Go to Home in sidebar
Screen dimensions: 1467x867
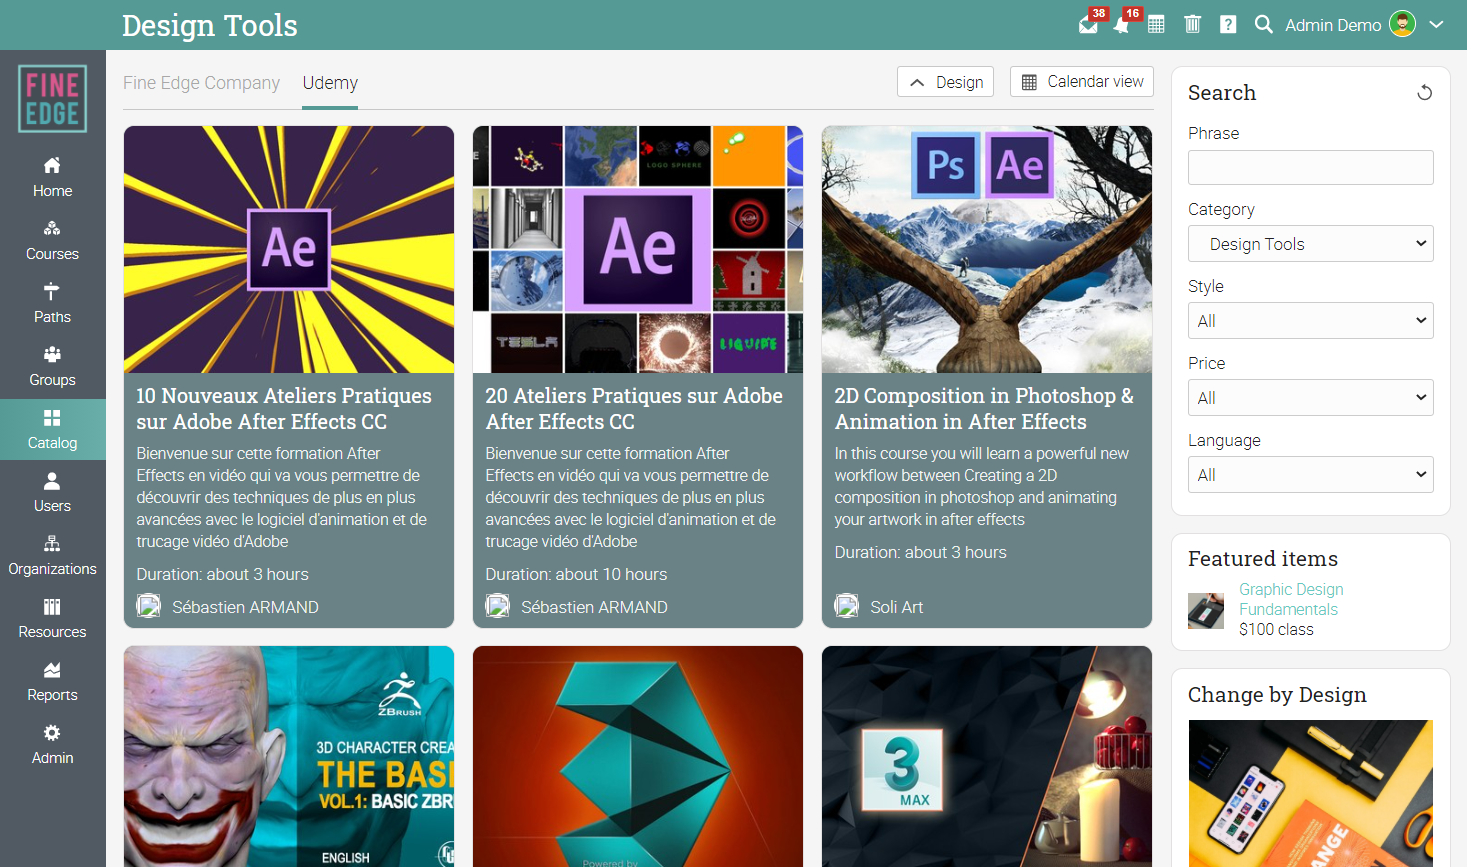[53, 178]
